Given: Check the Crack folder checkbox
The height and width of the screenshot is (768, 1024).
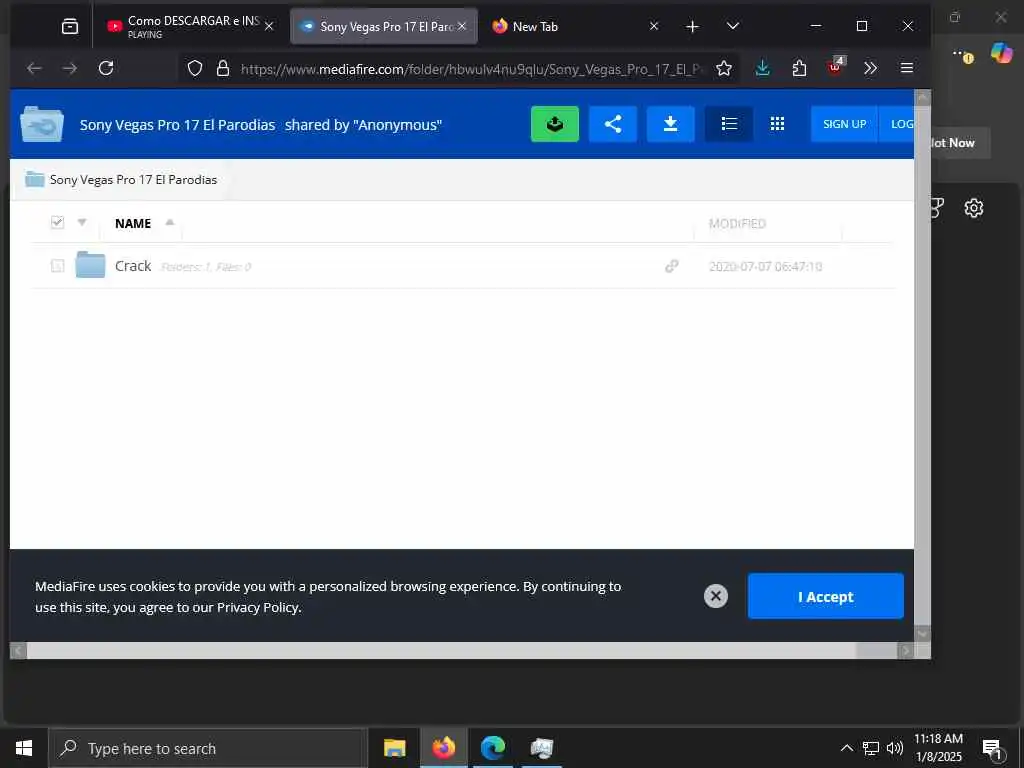Looking at the screenshot, I should (x=57, y=266).
